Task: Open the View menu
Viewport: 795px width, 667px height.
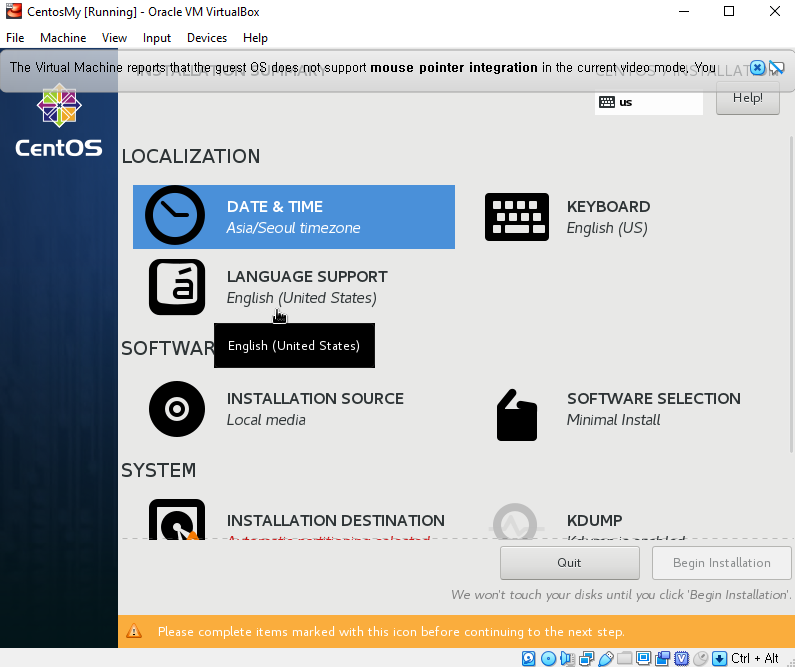Action: click(x=114, y=38)
